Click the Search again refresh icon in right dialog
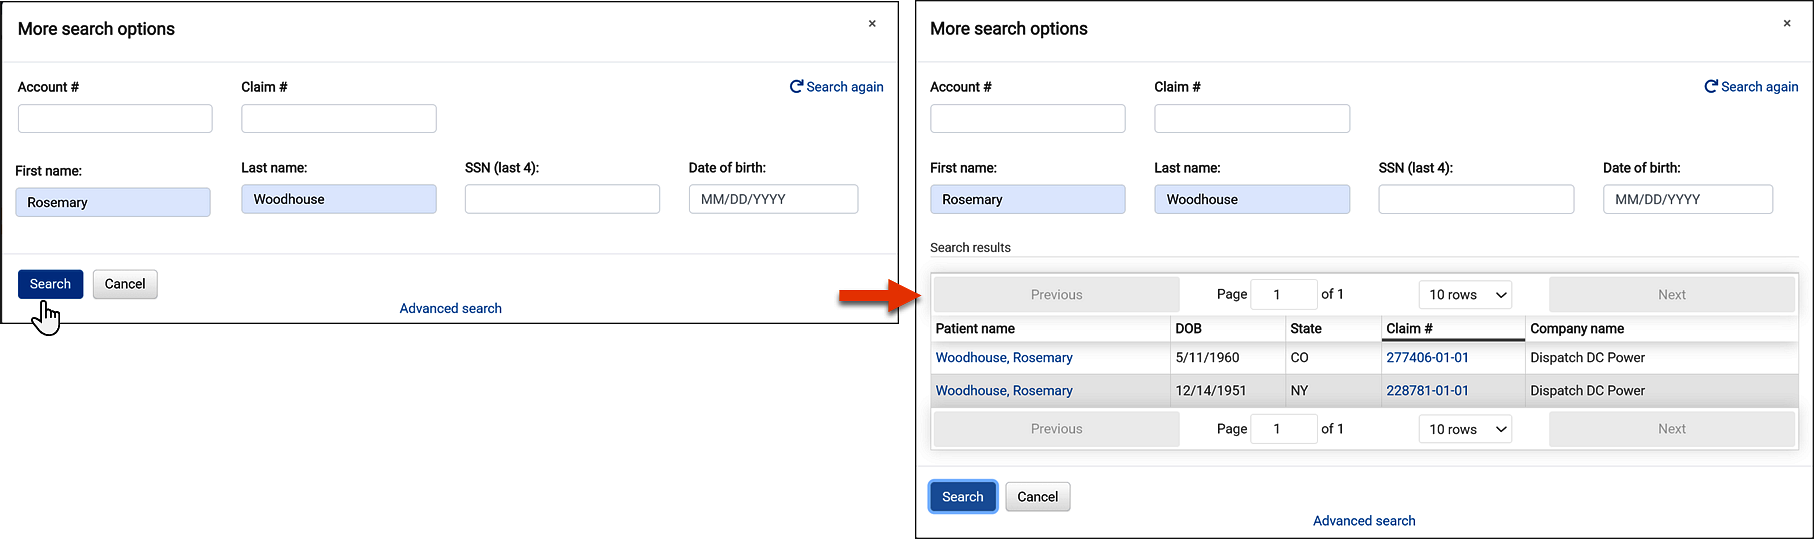Screen dimensions: 1814x539 pyautogui.click(x=1711, y=87)
